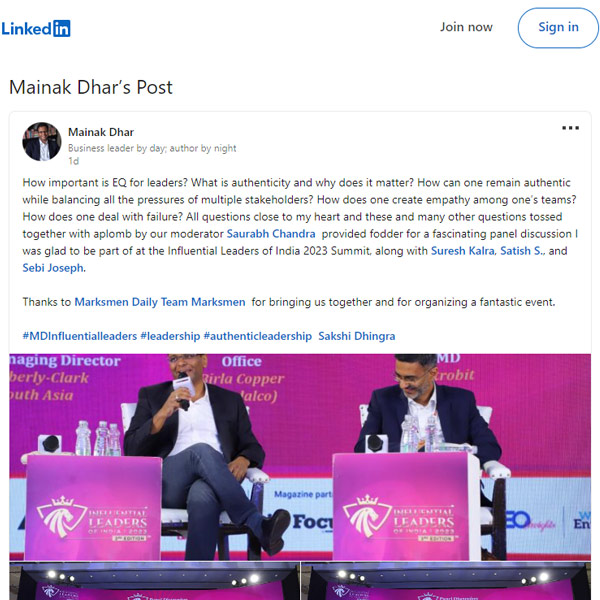The width and height of the screenshot is (600, 600).
Task: Open Mainak Dhar's profile name link
Action: 101,132
